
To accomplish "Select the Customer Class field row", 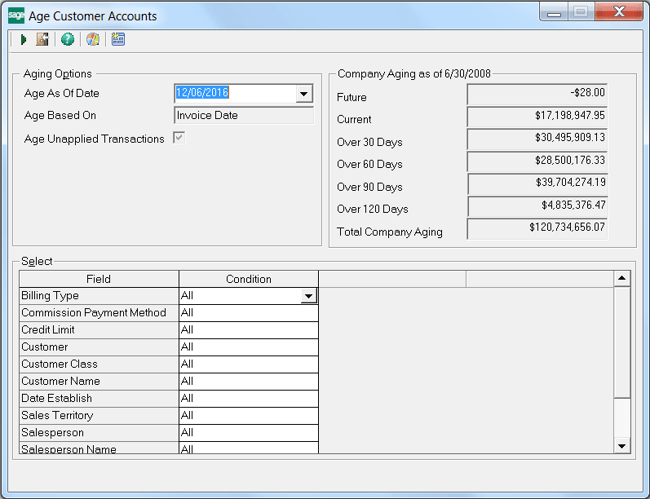I will point(98,364).
